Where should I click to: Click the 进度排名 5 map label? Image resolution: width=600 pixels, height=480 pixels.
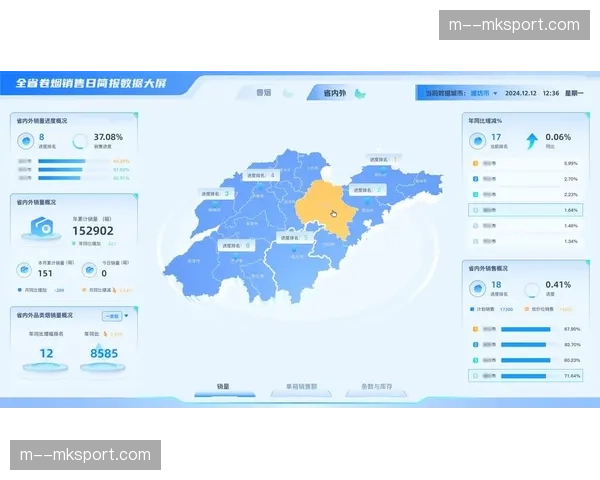294,238
